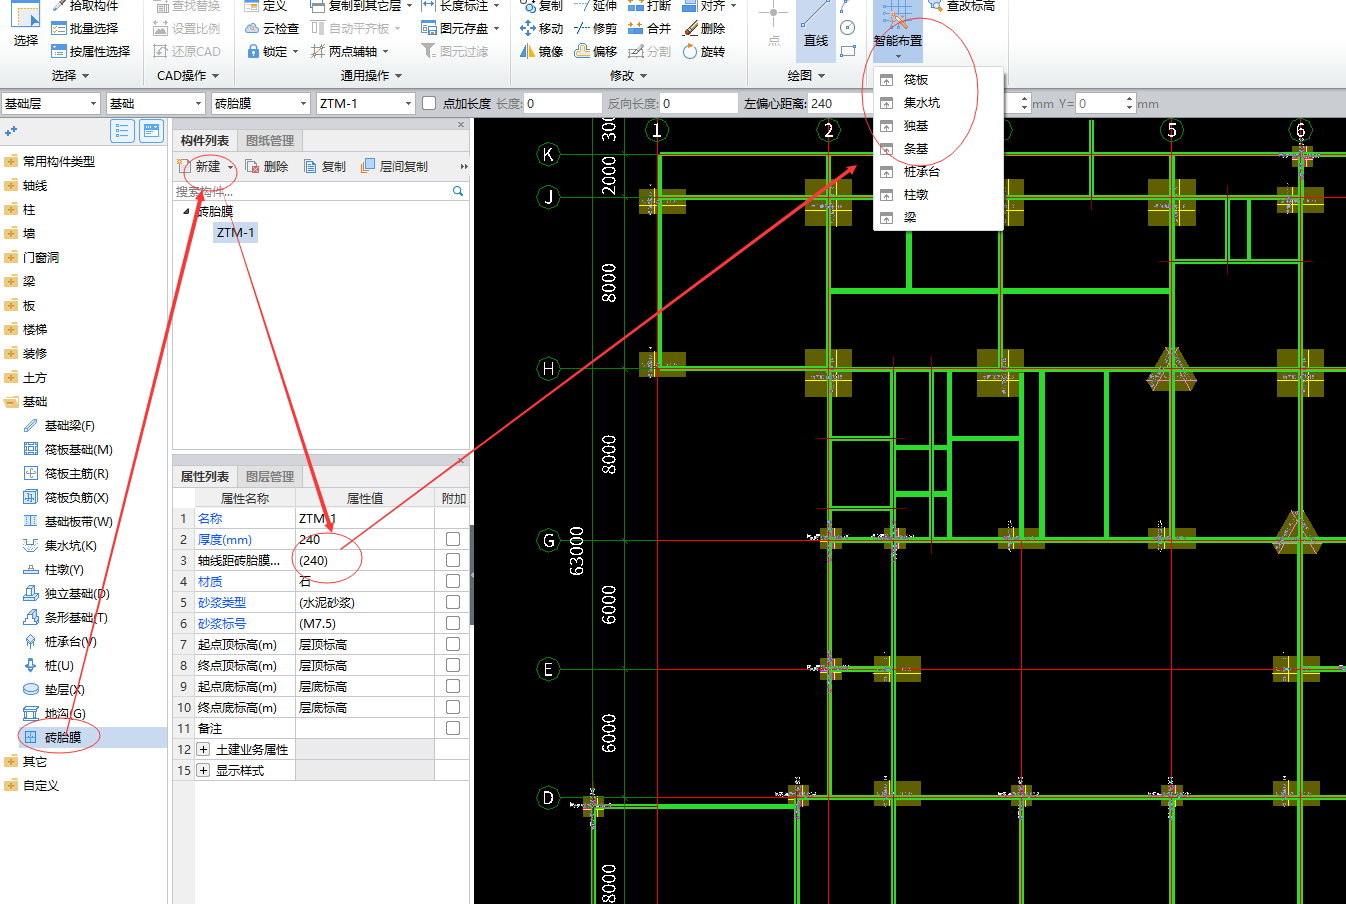The image size is (1346, 904).
Task: Switch navigation to panel view icon
Action: [152, 131]
